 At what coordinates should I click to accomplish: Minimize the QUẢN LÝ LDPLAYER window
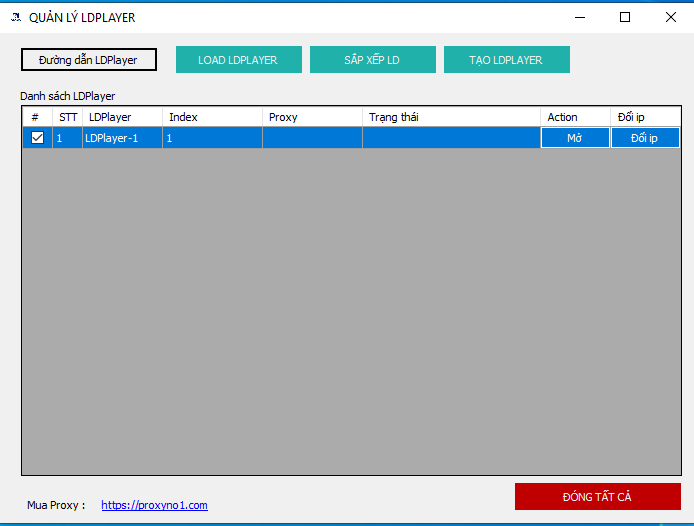(x=580, y=17)
